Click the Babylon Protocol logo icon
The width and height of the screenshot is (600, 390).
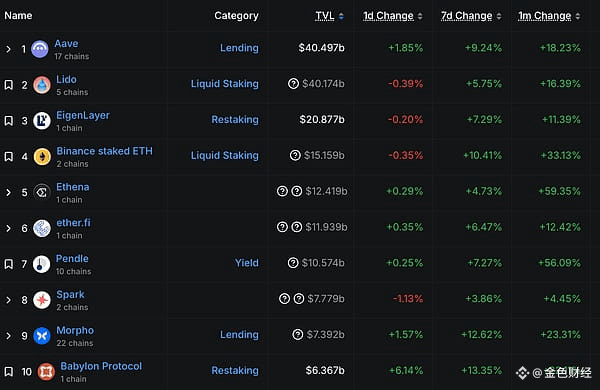click(x=46, y=372)
